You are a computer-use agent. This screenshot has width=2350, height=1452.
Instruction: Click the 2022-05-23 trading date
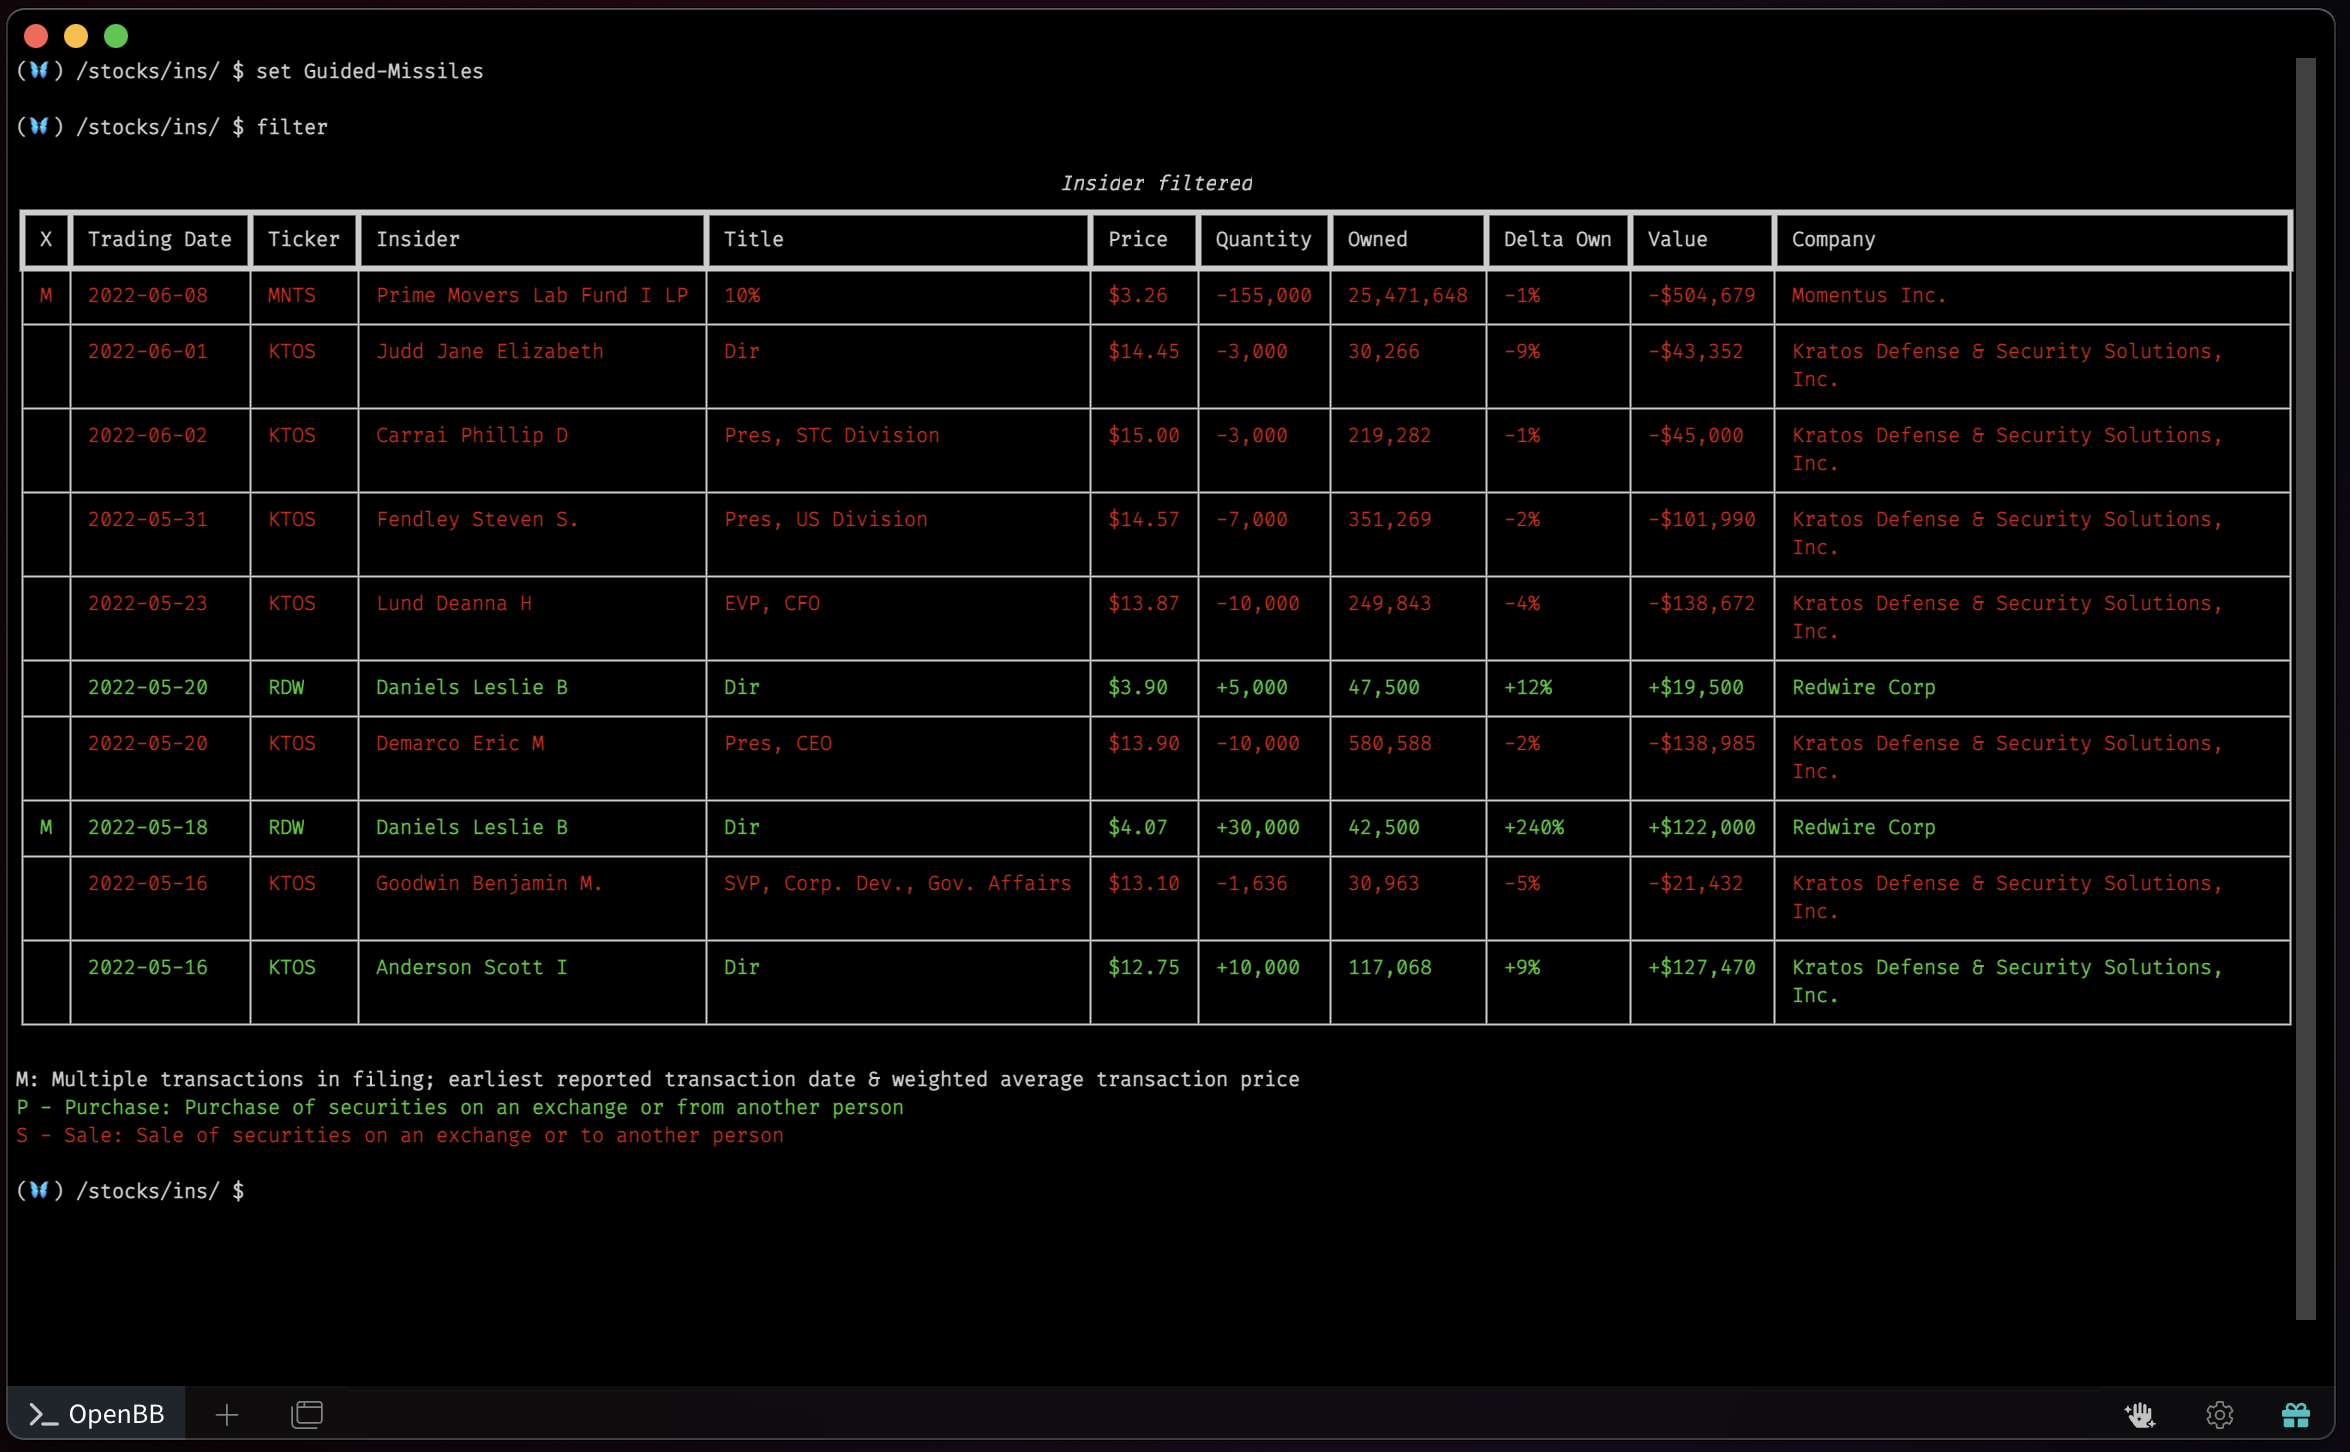[147, 603]
